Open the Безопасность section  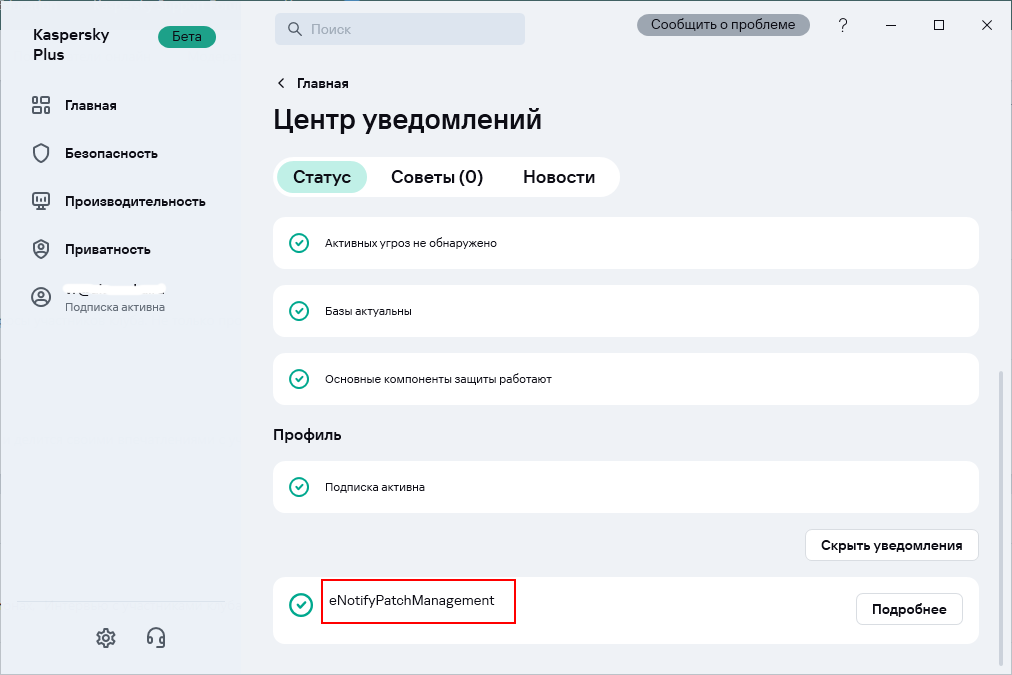pos(111,154)
